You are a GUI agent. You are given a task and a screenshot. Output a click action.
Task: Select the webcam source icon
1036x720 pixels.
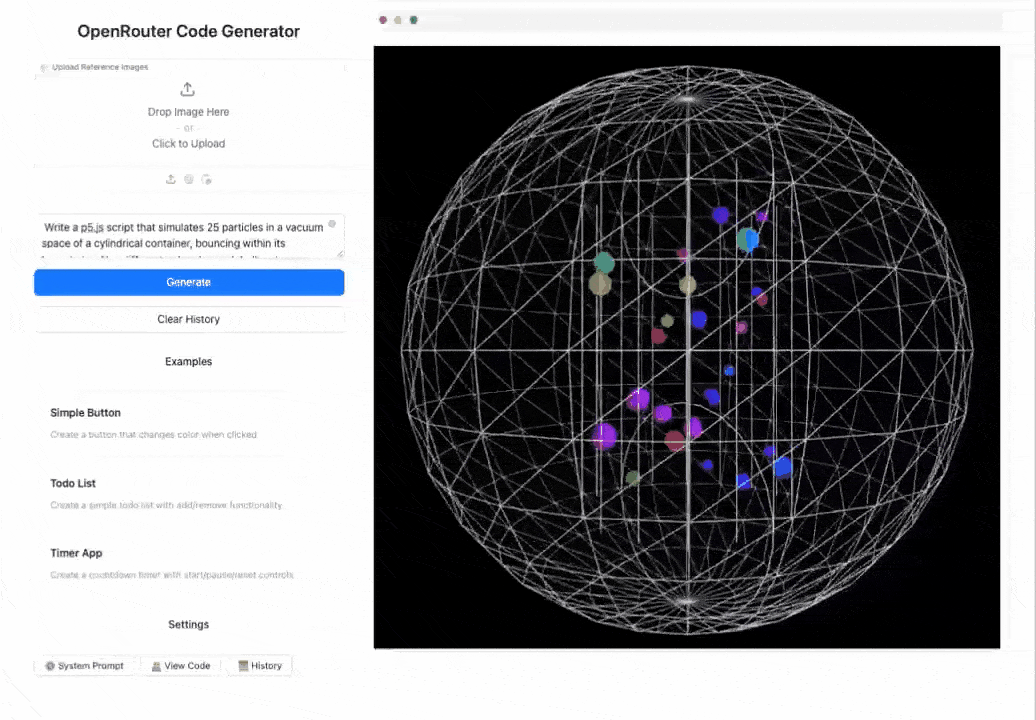click(x=188, y=179)
